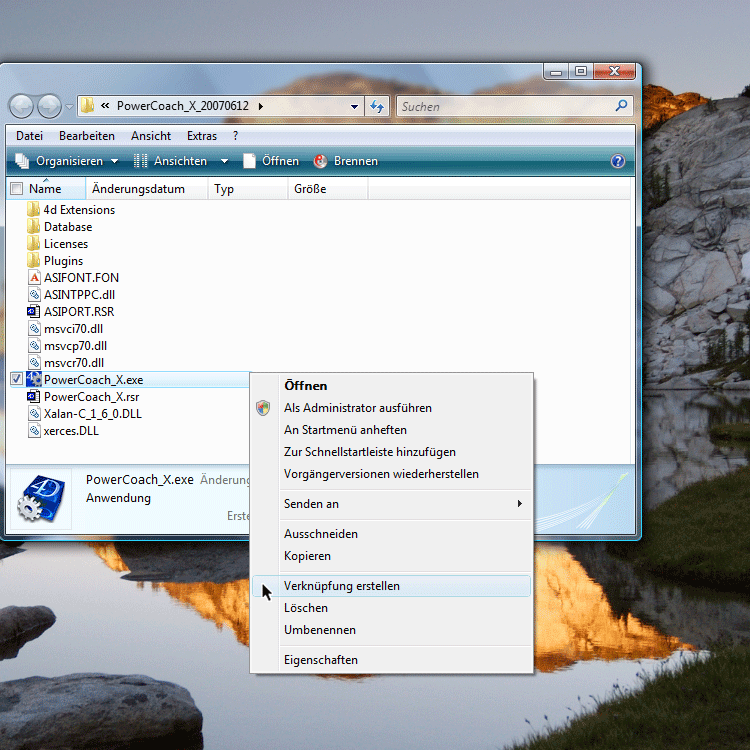Click the msvcr70.dll file icon
The width and height of the screenshot is (750, 750).
(x=34, y=363)
